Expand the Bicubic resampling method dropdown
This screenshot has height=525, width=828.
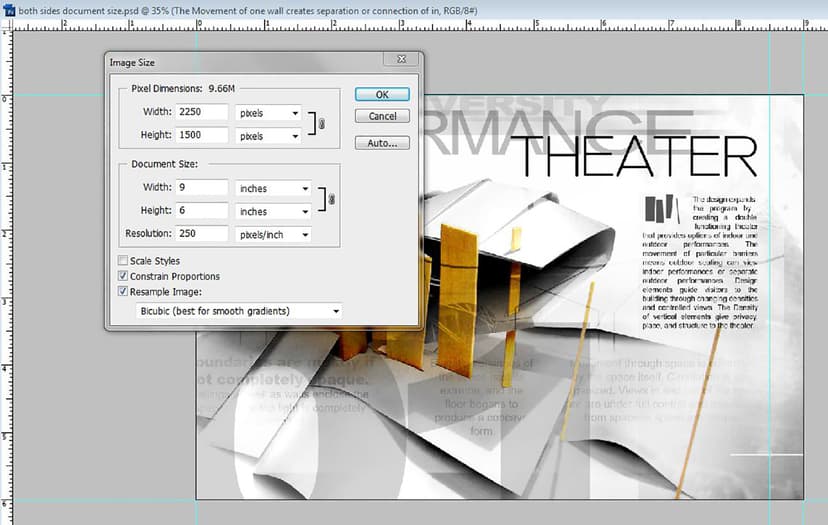[x=238, y=311]
